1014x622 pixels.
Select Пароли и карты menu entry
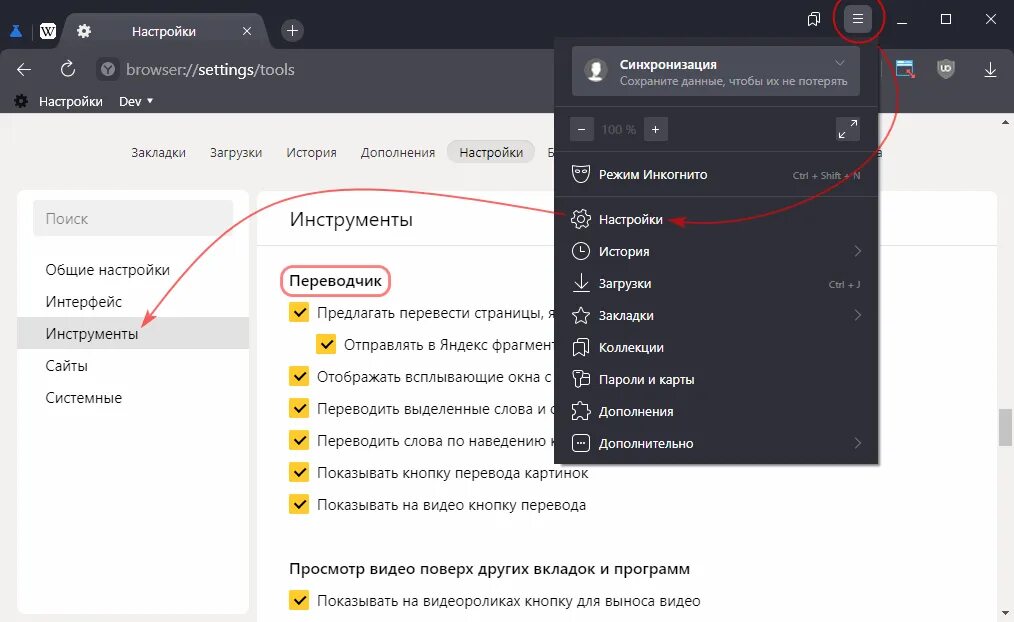(716, 379)
